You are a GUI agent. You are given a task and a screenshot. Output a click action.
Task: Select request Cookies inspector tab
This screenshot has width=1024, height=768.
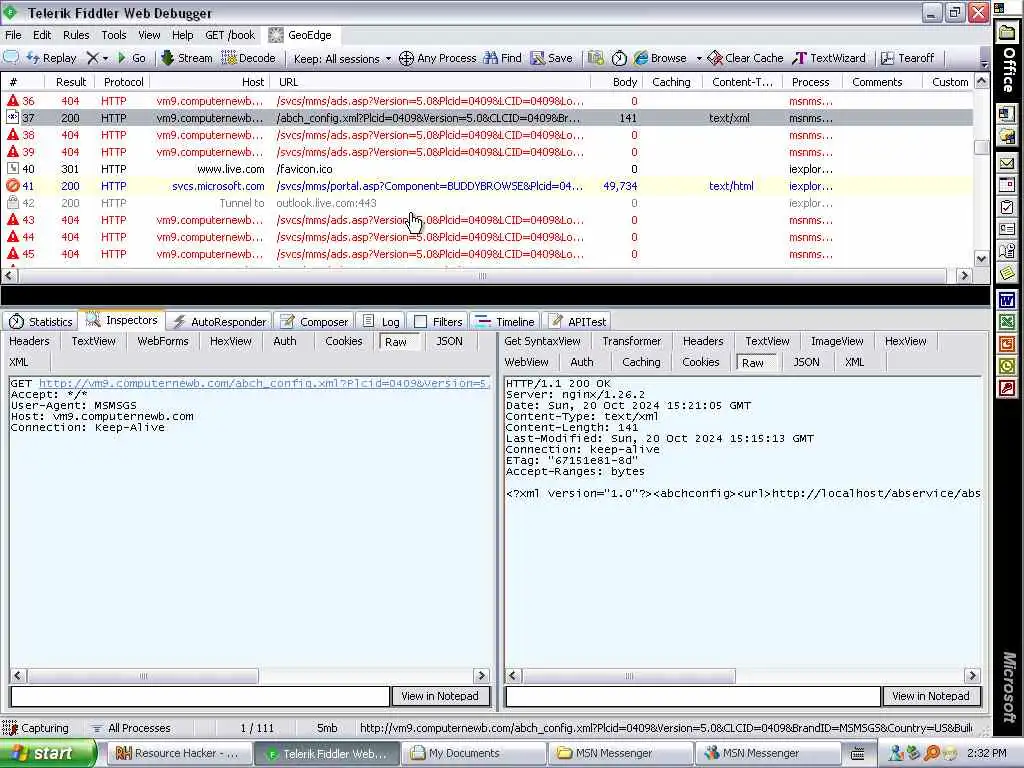pyautogui.click(x=344, y=341)
